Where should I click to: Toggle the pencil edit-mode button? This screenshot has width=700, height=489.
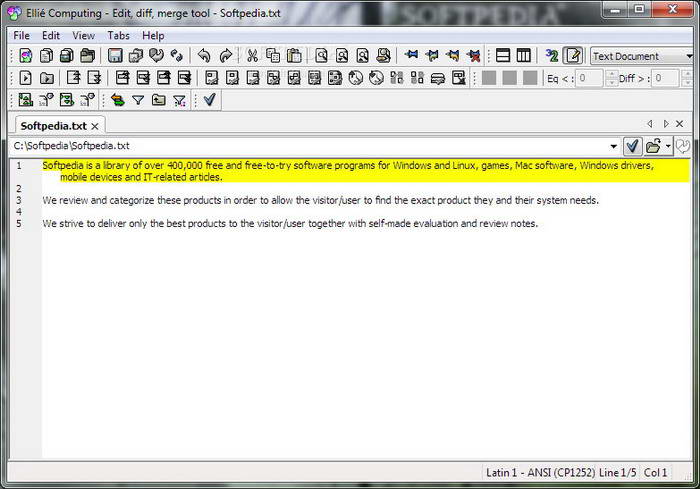pyautogui.click(x=573, y=56)
